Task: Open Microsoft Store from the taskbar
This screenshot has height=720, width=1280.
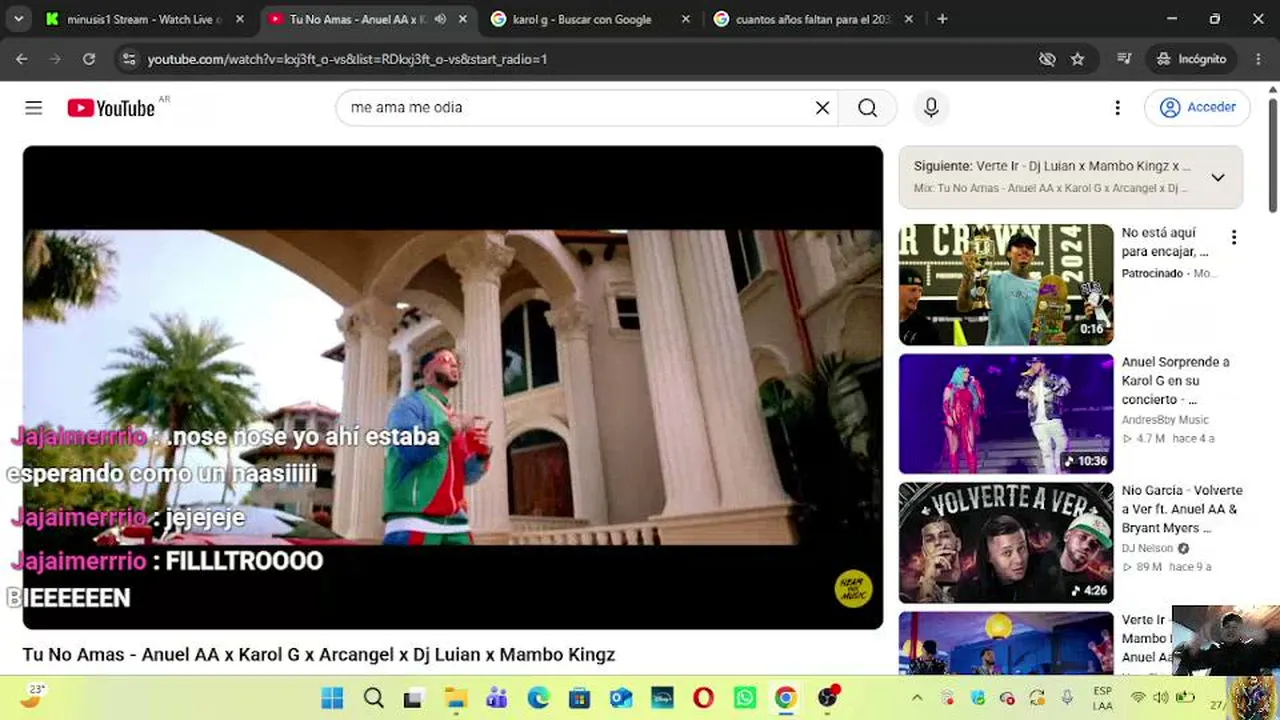Action: [x=580, y=698]
